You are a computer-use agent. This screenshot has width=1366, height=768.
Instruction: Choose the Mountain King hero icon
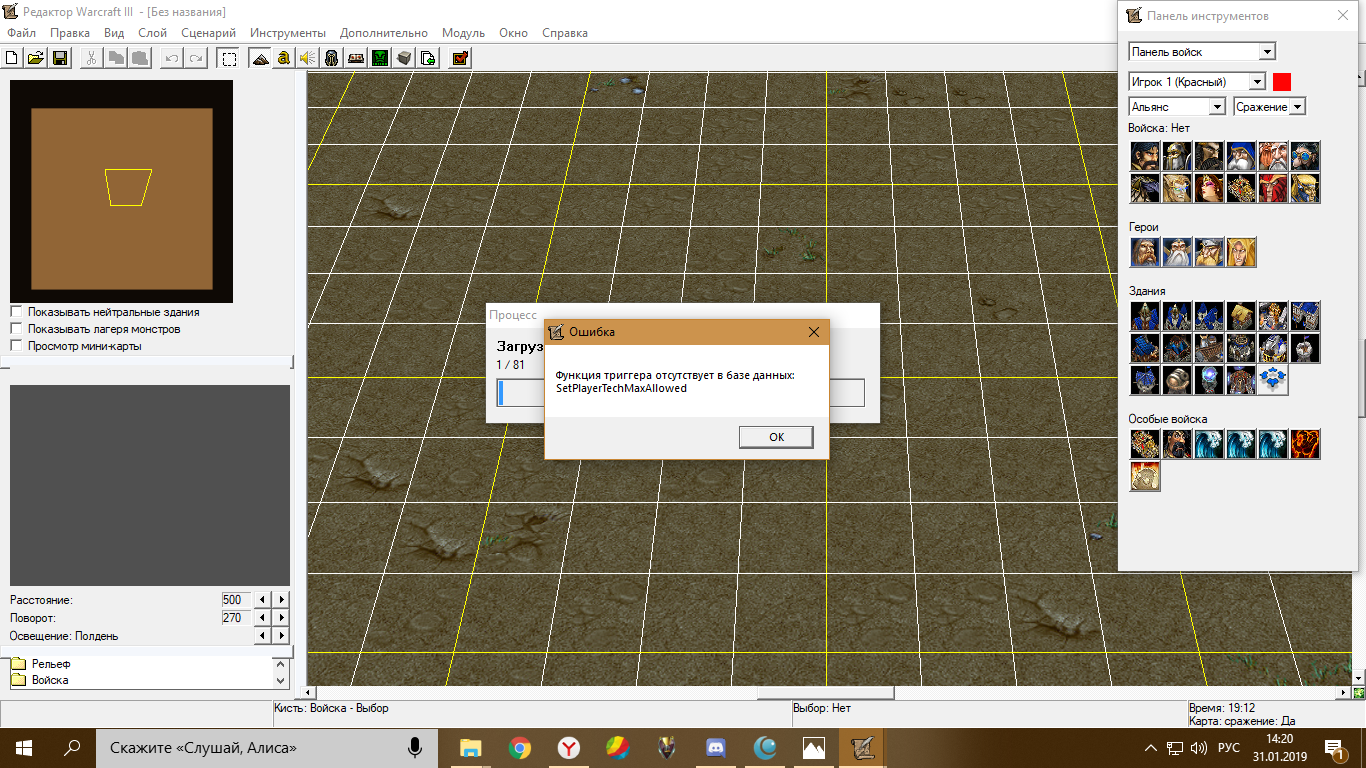[x=1209, y=252]
